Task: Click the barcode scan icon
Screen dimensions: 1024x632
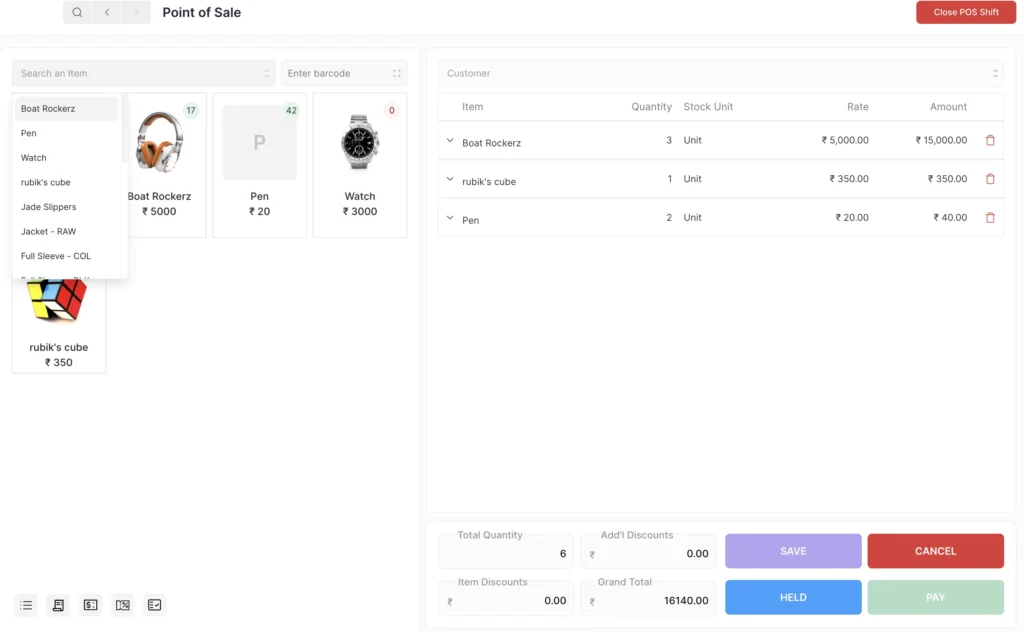Action: [396, 73]
